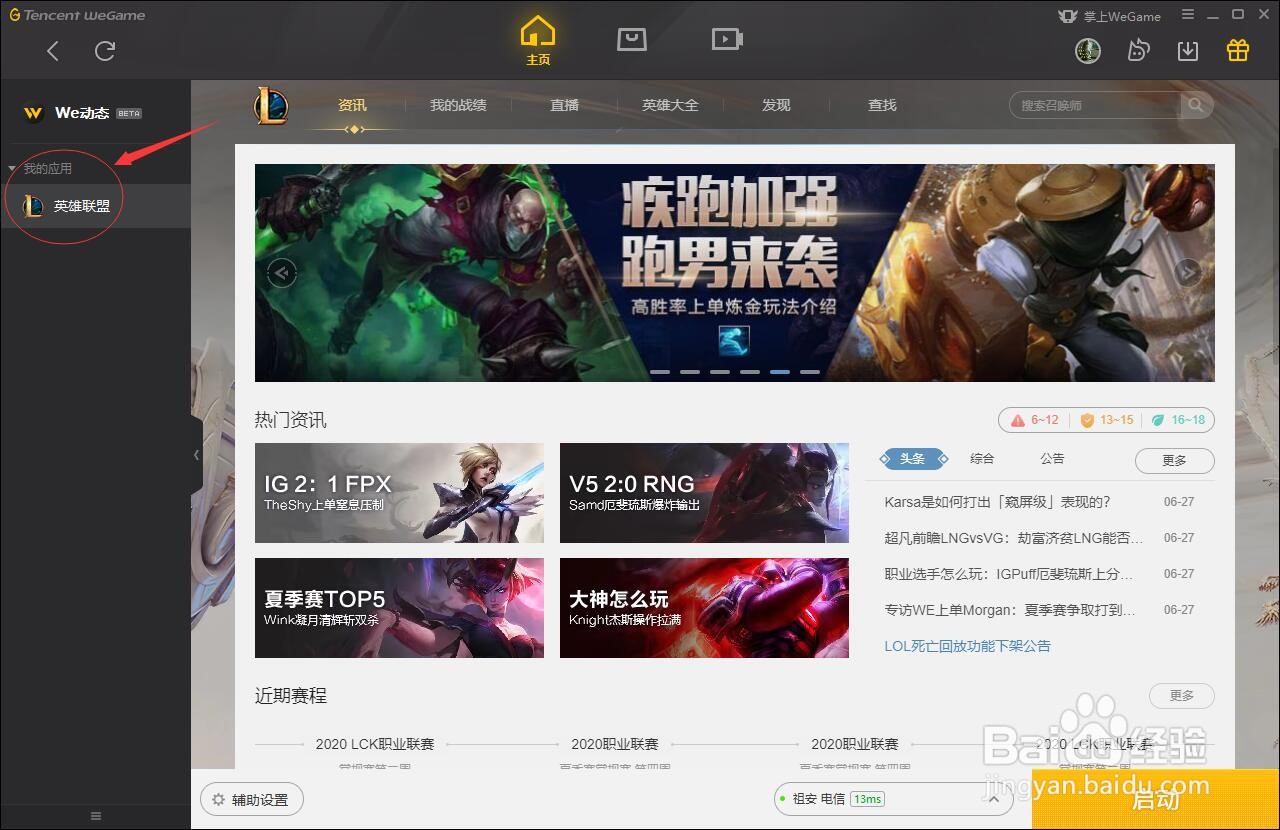Switch to the 我的战绩 tab
The height and width of the screenshot is (830, 1280).
click(x=458, y=105)
